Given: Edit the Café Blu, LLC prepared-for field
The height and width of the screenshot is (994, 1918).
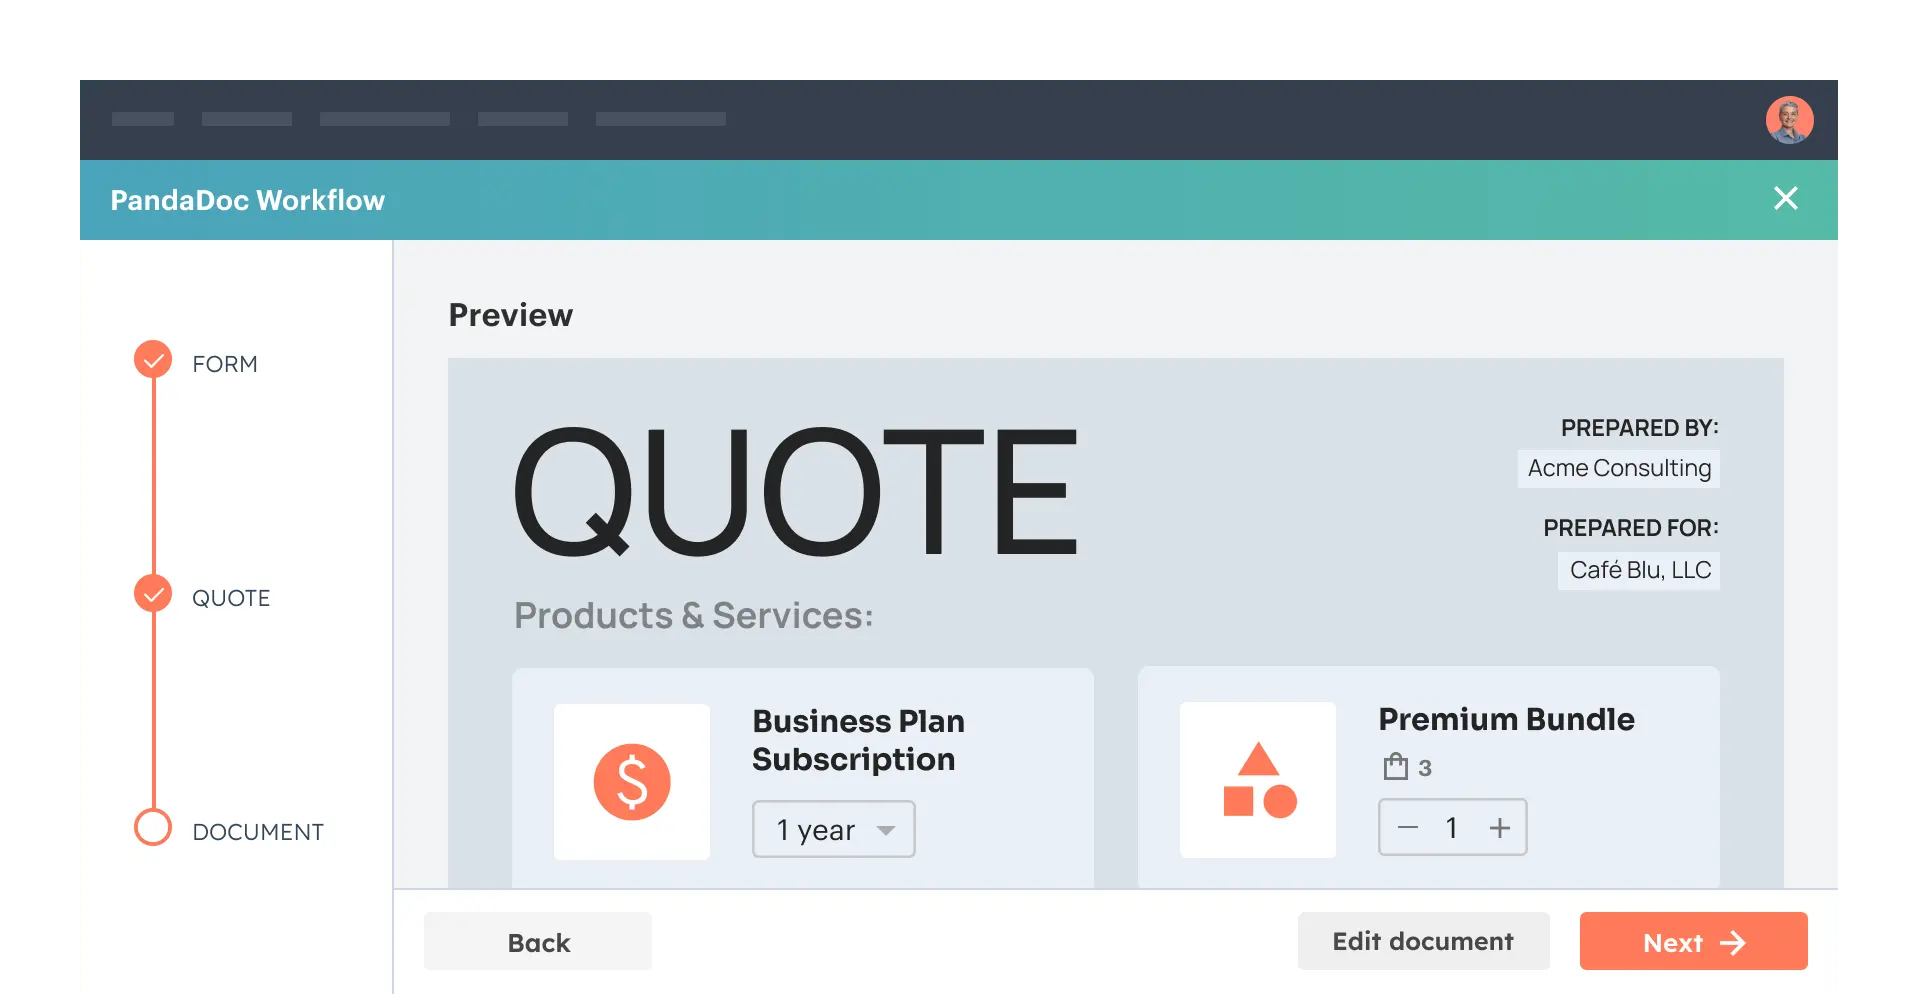Looking at the screenshot, I should tap(1639, 571).
